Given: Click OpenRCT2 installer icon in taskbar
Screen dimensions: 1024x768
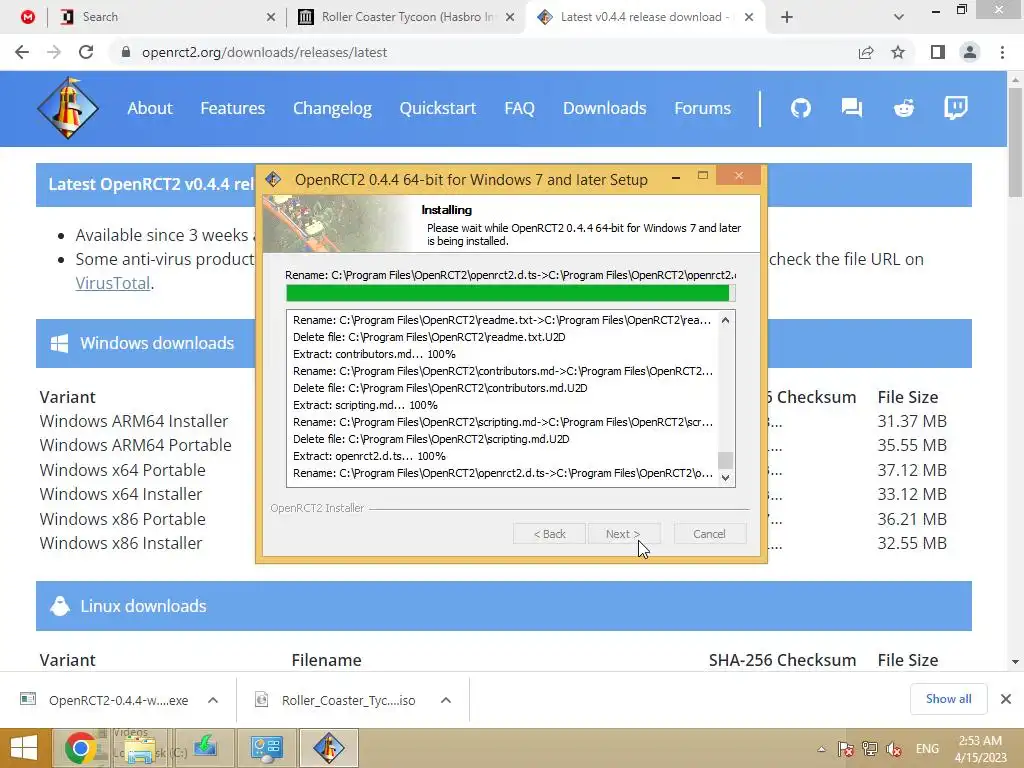Looking at the screenshot, I should pos(328,748).
